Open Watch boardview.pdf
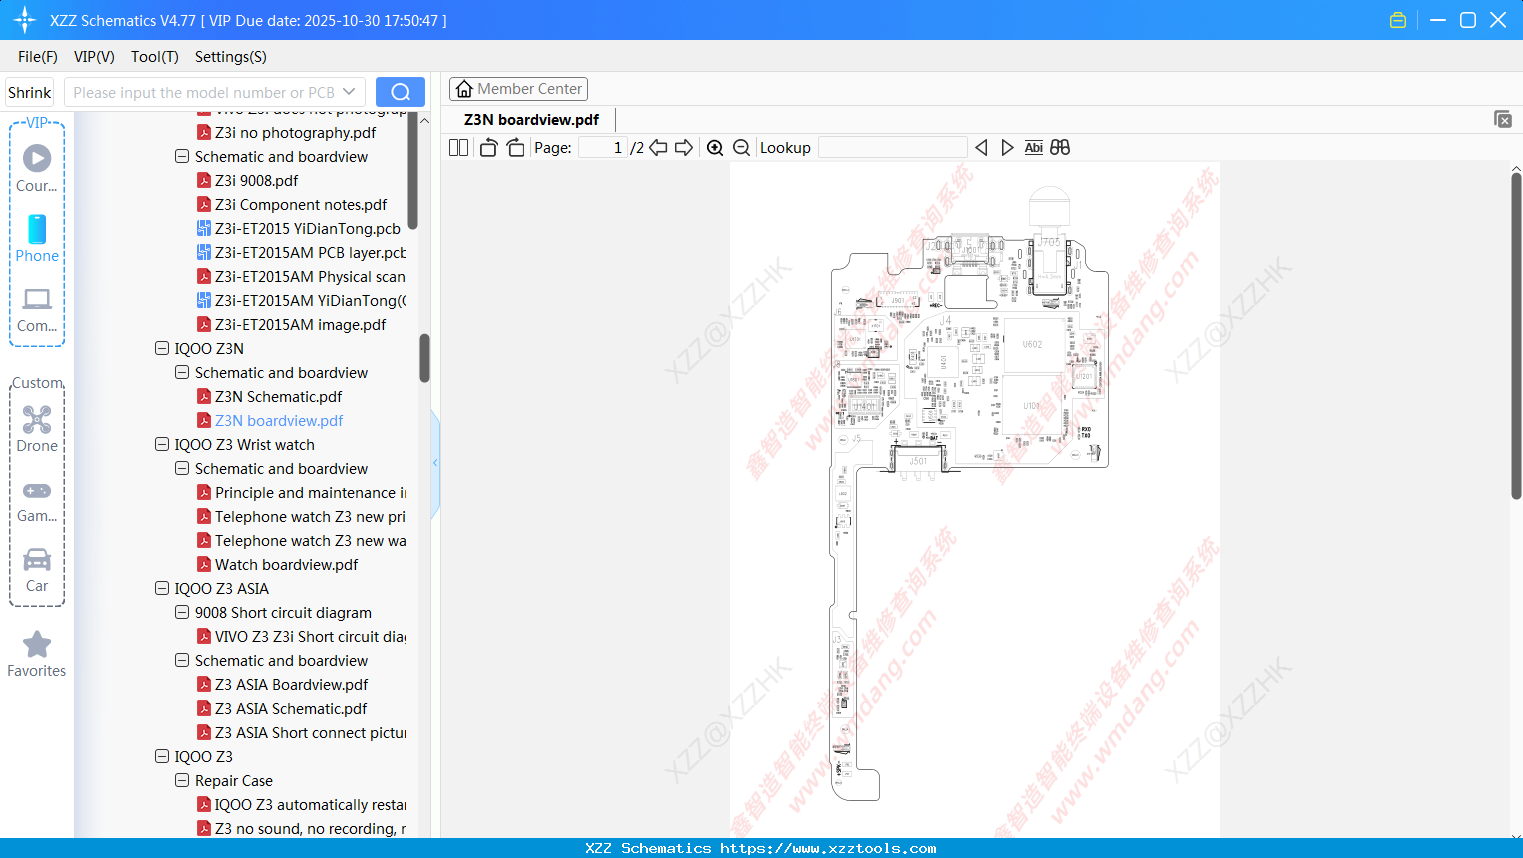Image resolution: width=1523 pixels, height=858 pixels. tap(286, 565)
